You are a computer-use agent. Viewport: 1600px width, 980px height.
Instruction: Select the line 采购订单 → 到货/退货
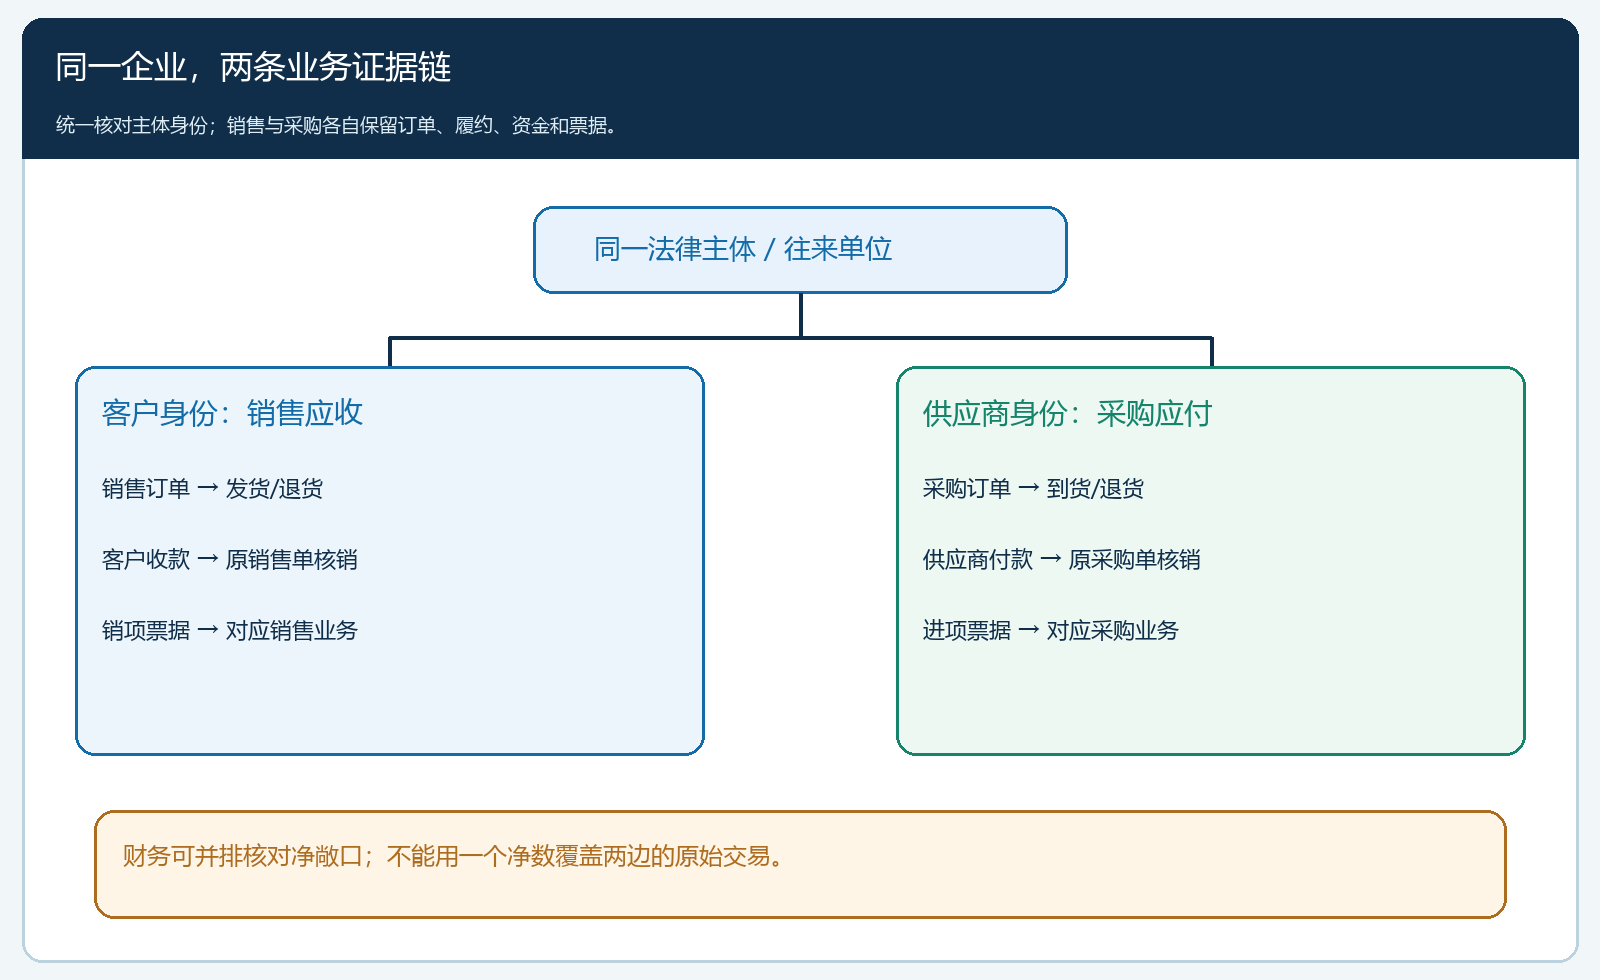click(x=1033, y=488)
